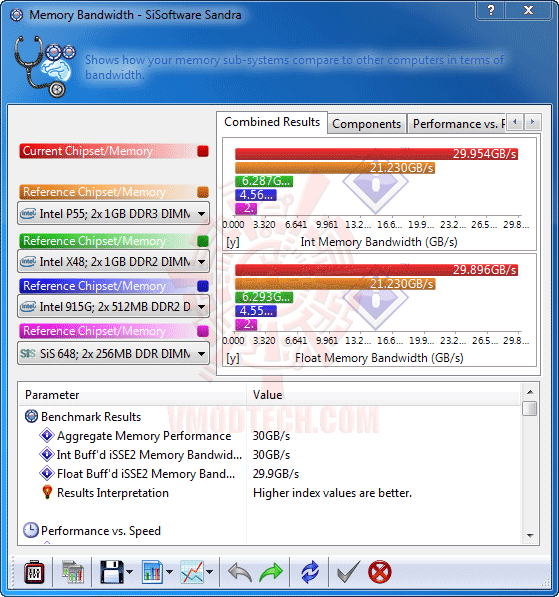Click the red cancel cross icon

click(x=380, y=572)
